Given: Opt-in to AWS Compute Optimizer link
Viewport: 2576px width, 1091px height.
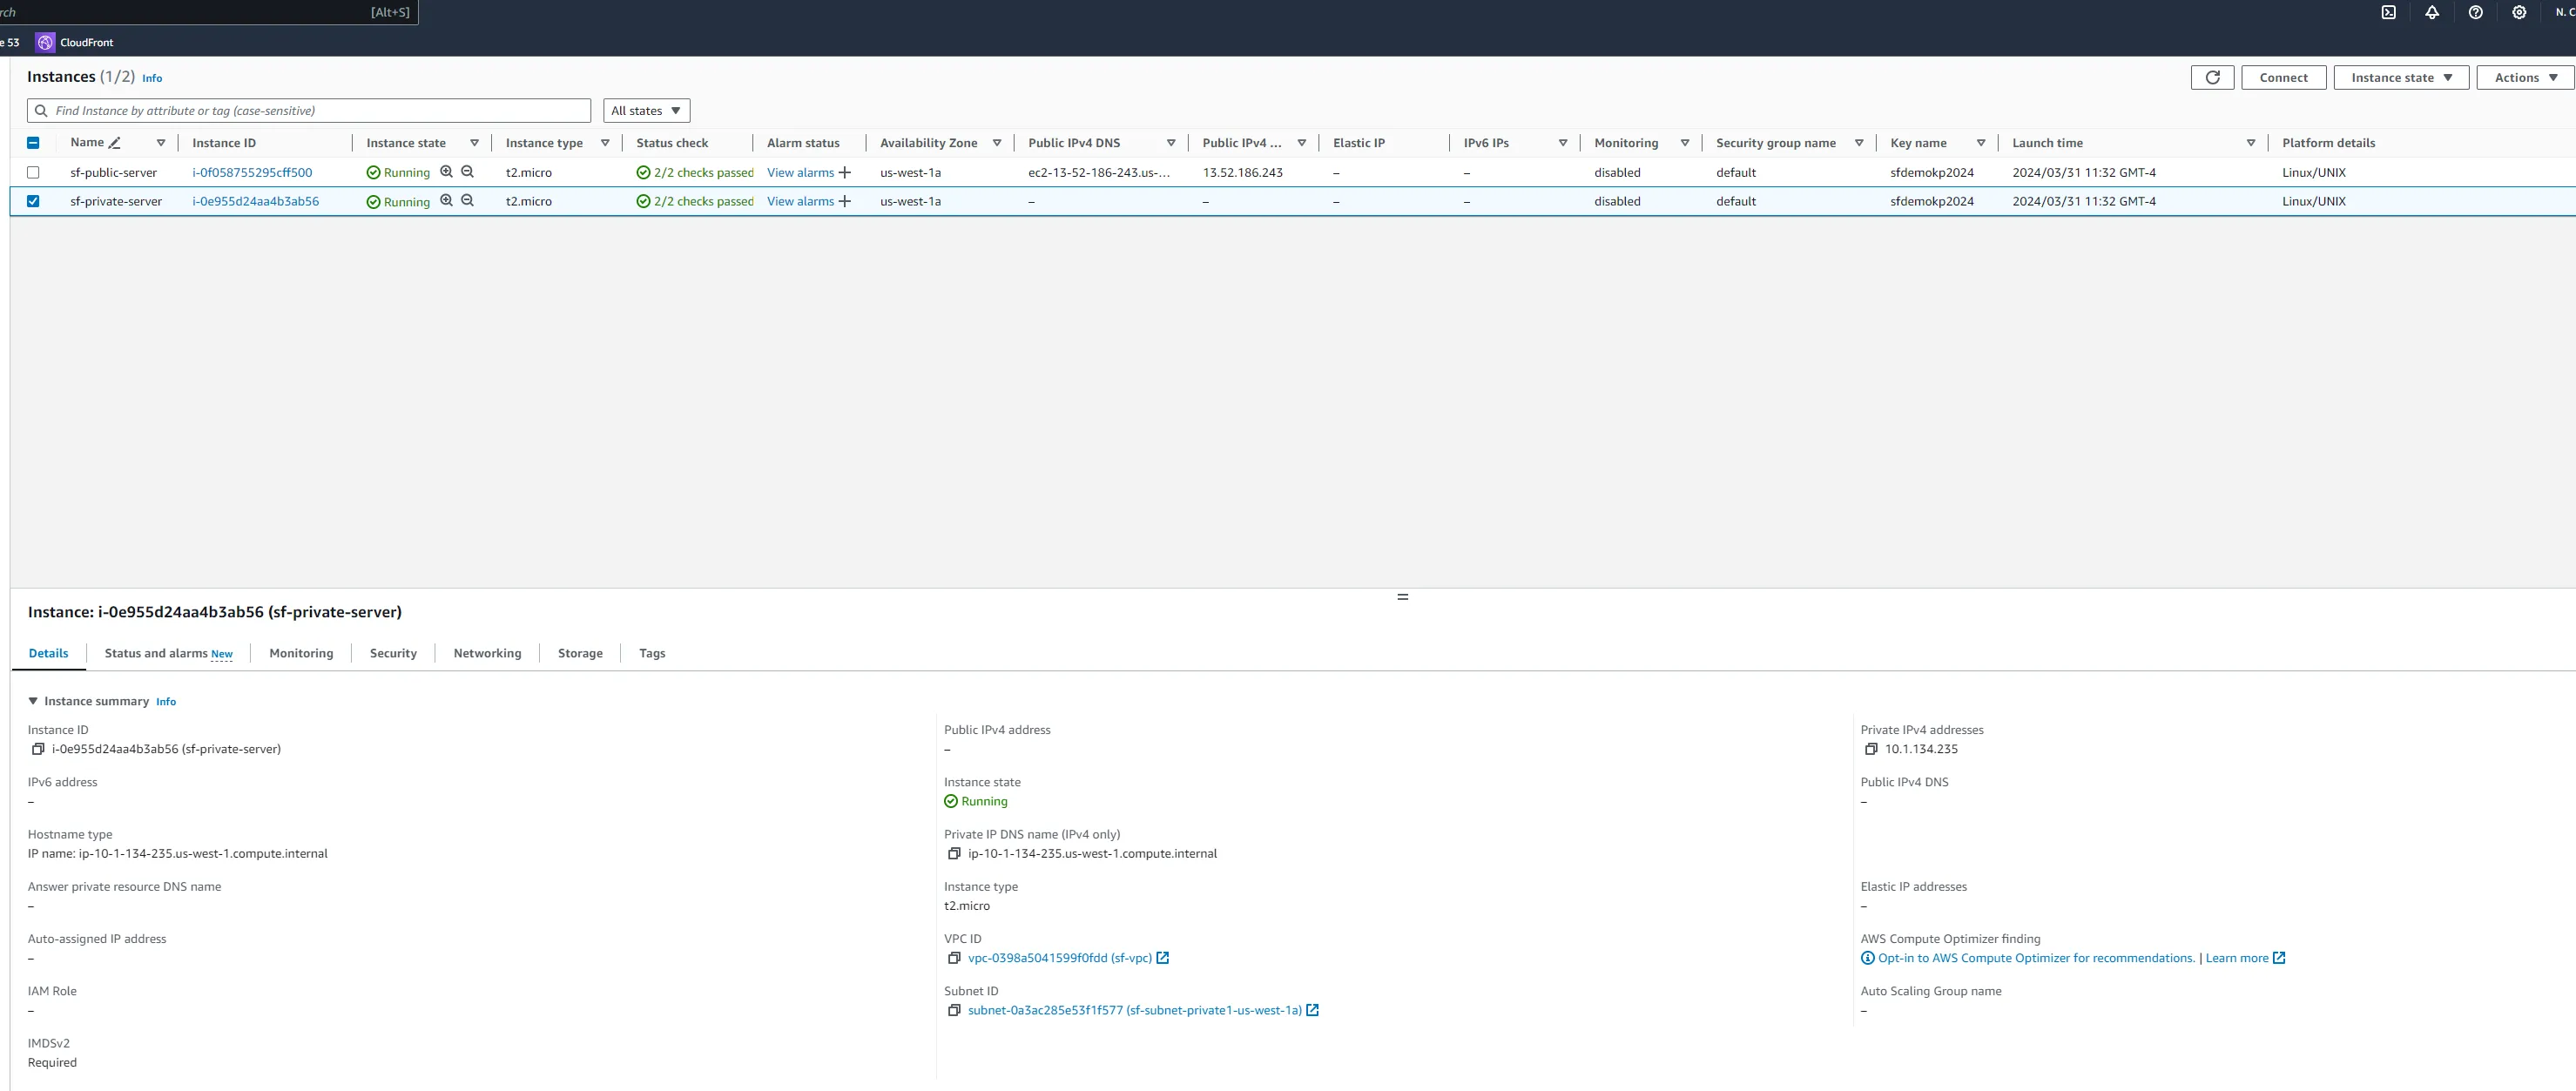Looking at the screenshot, I should (2036, 958).
